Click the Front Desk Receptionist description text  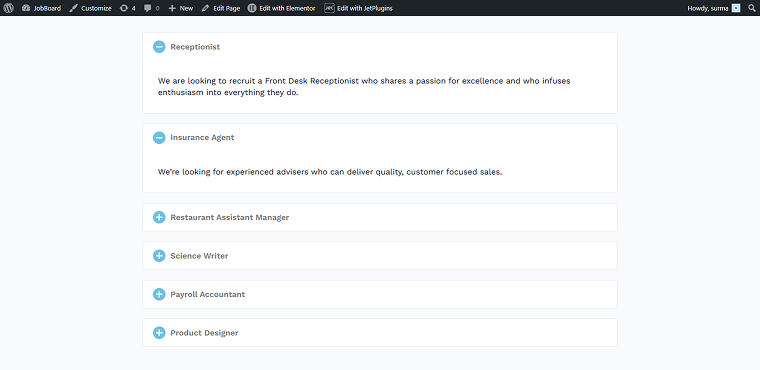coord(364,86)
